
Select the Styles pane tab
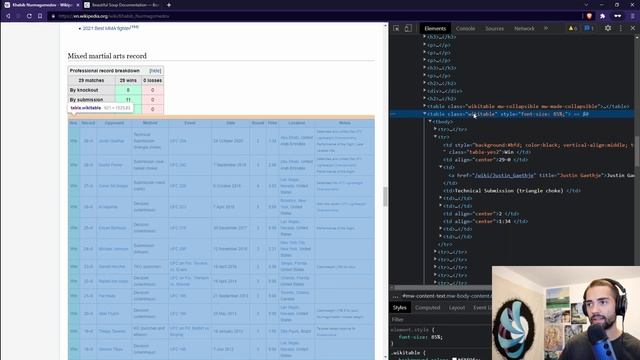point(400,308)
